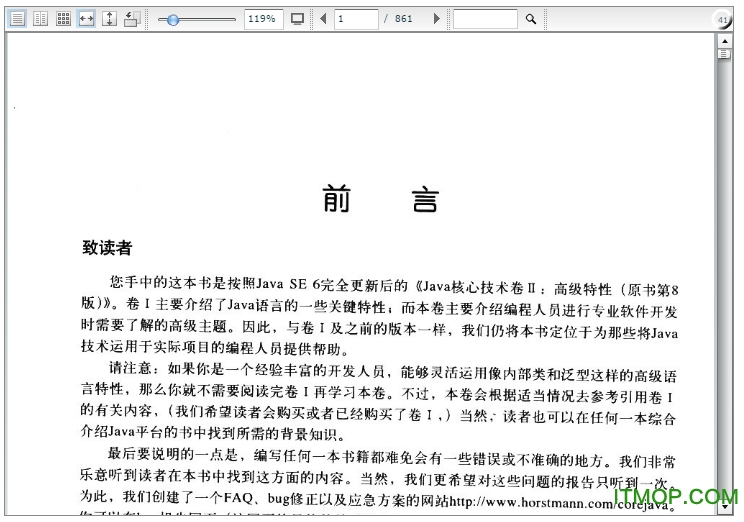Switch to single page view
744x522 pixels.
click(18, 19)
